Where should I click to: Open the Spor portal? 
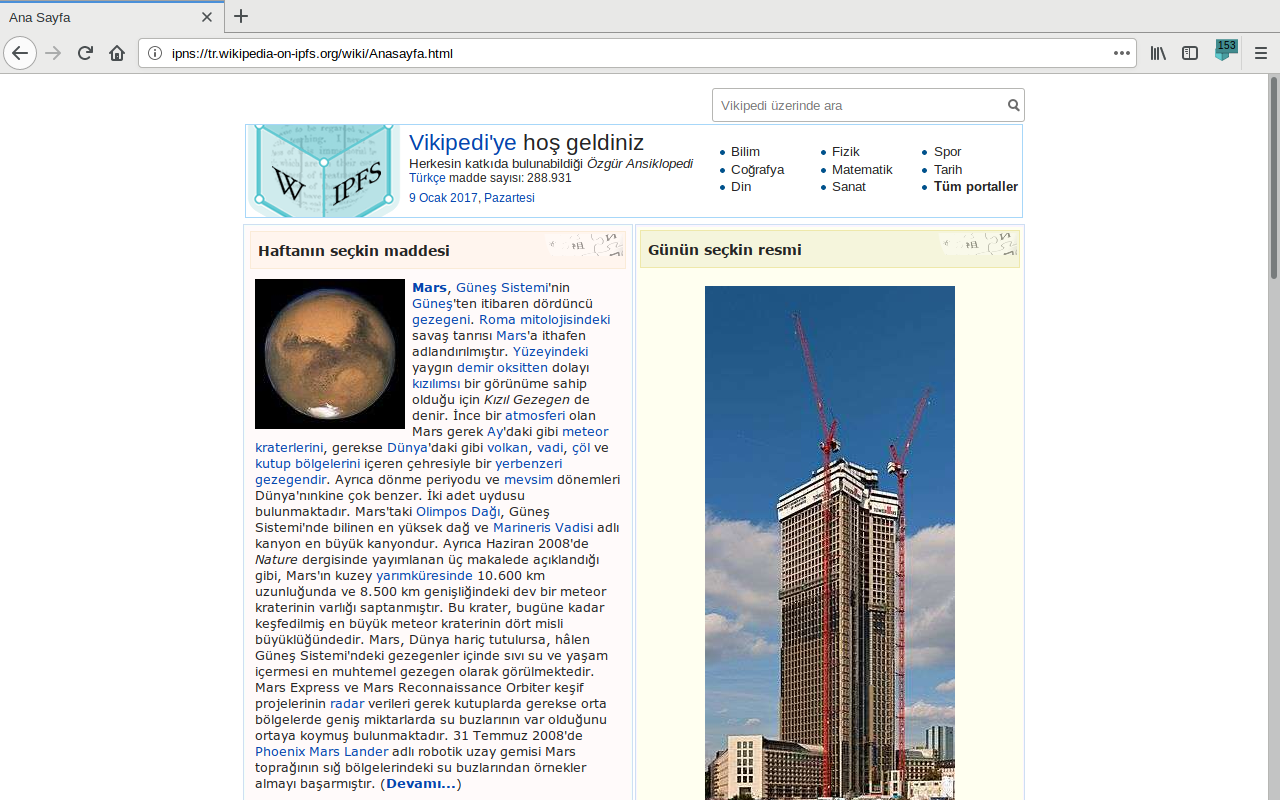[x=948, y=152]
